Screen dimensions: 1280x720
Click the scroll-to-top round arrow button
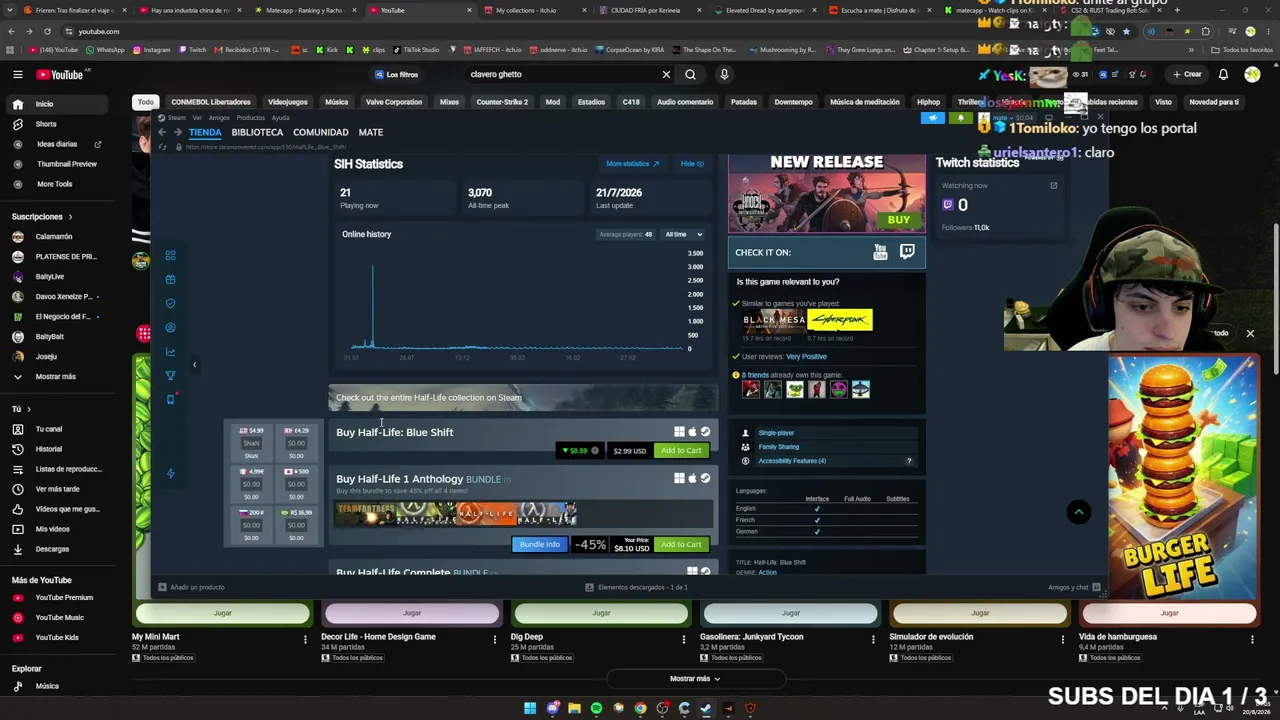click(x=1078, y=512)
